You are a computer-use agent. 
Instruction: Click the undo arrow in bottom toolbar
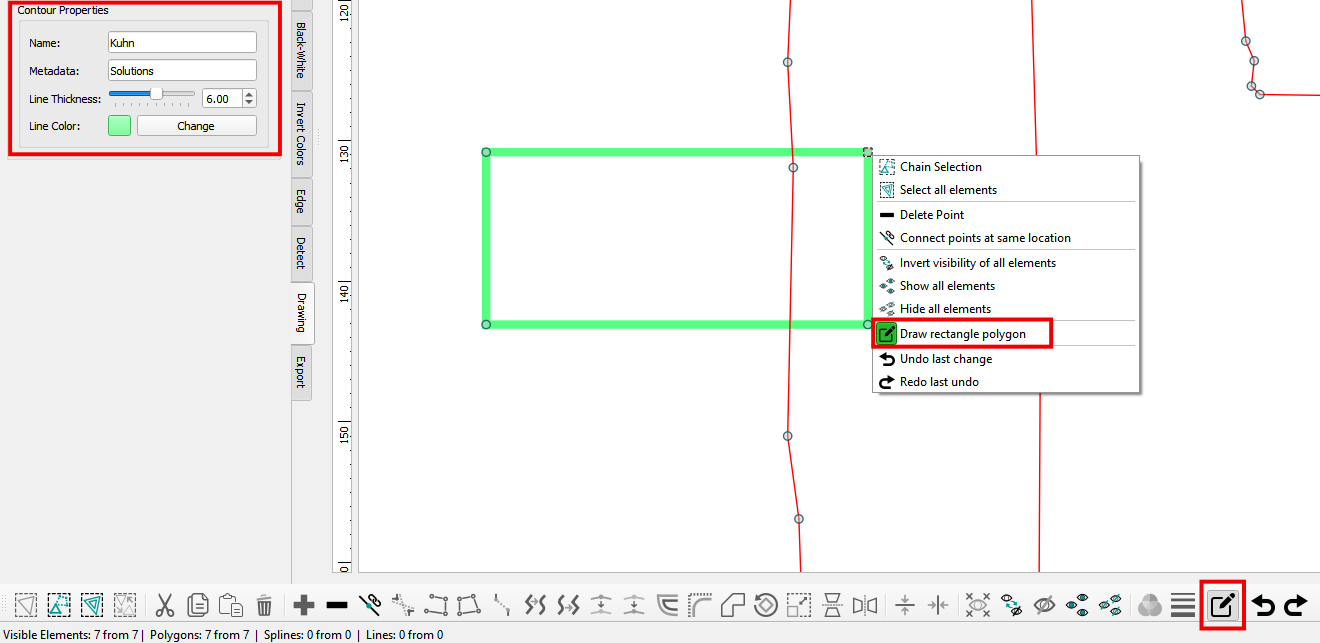tap(1264, 605)
